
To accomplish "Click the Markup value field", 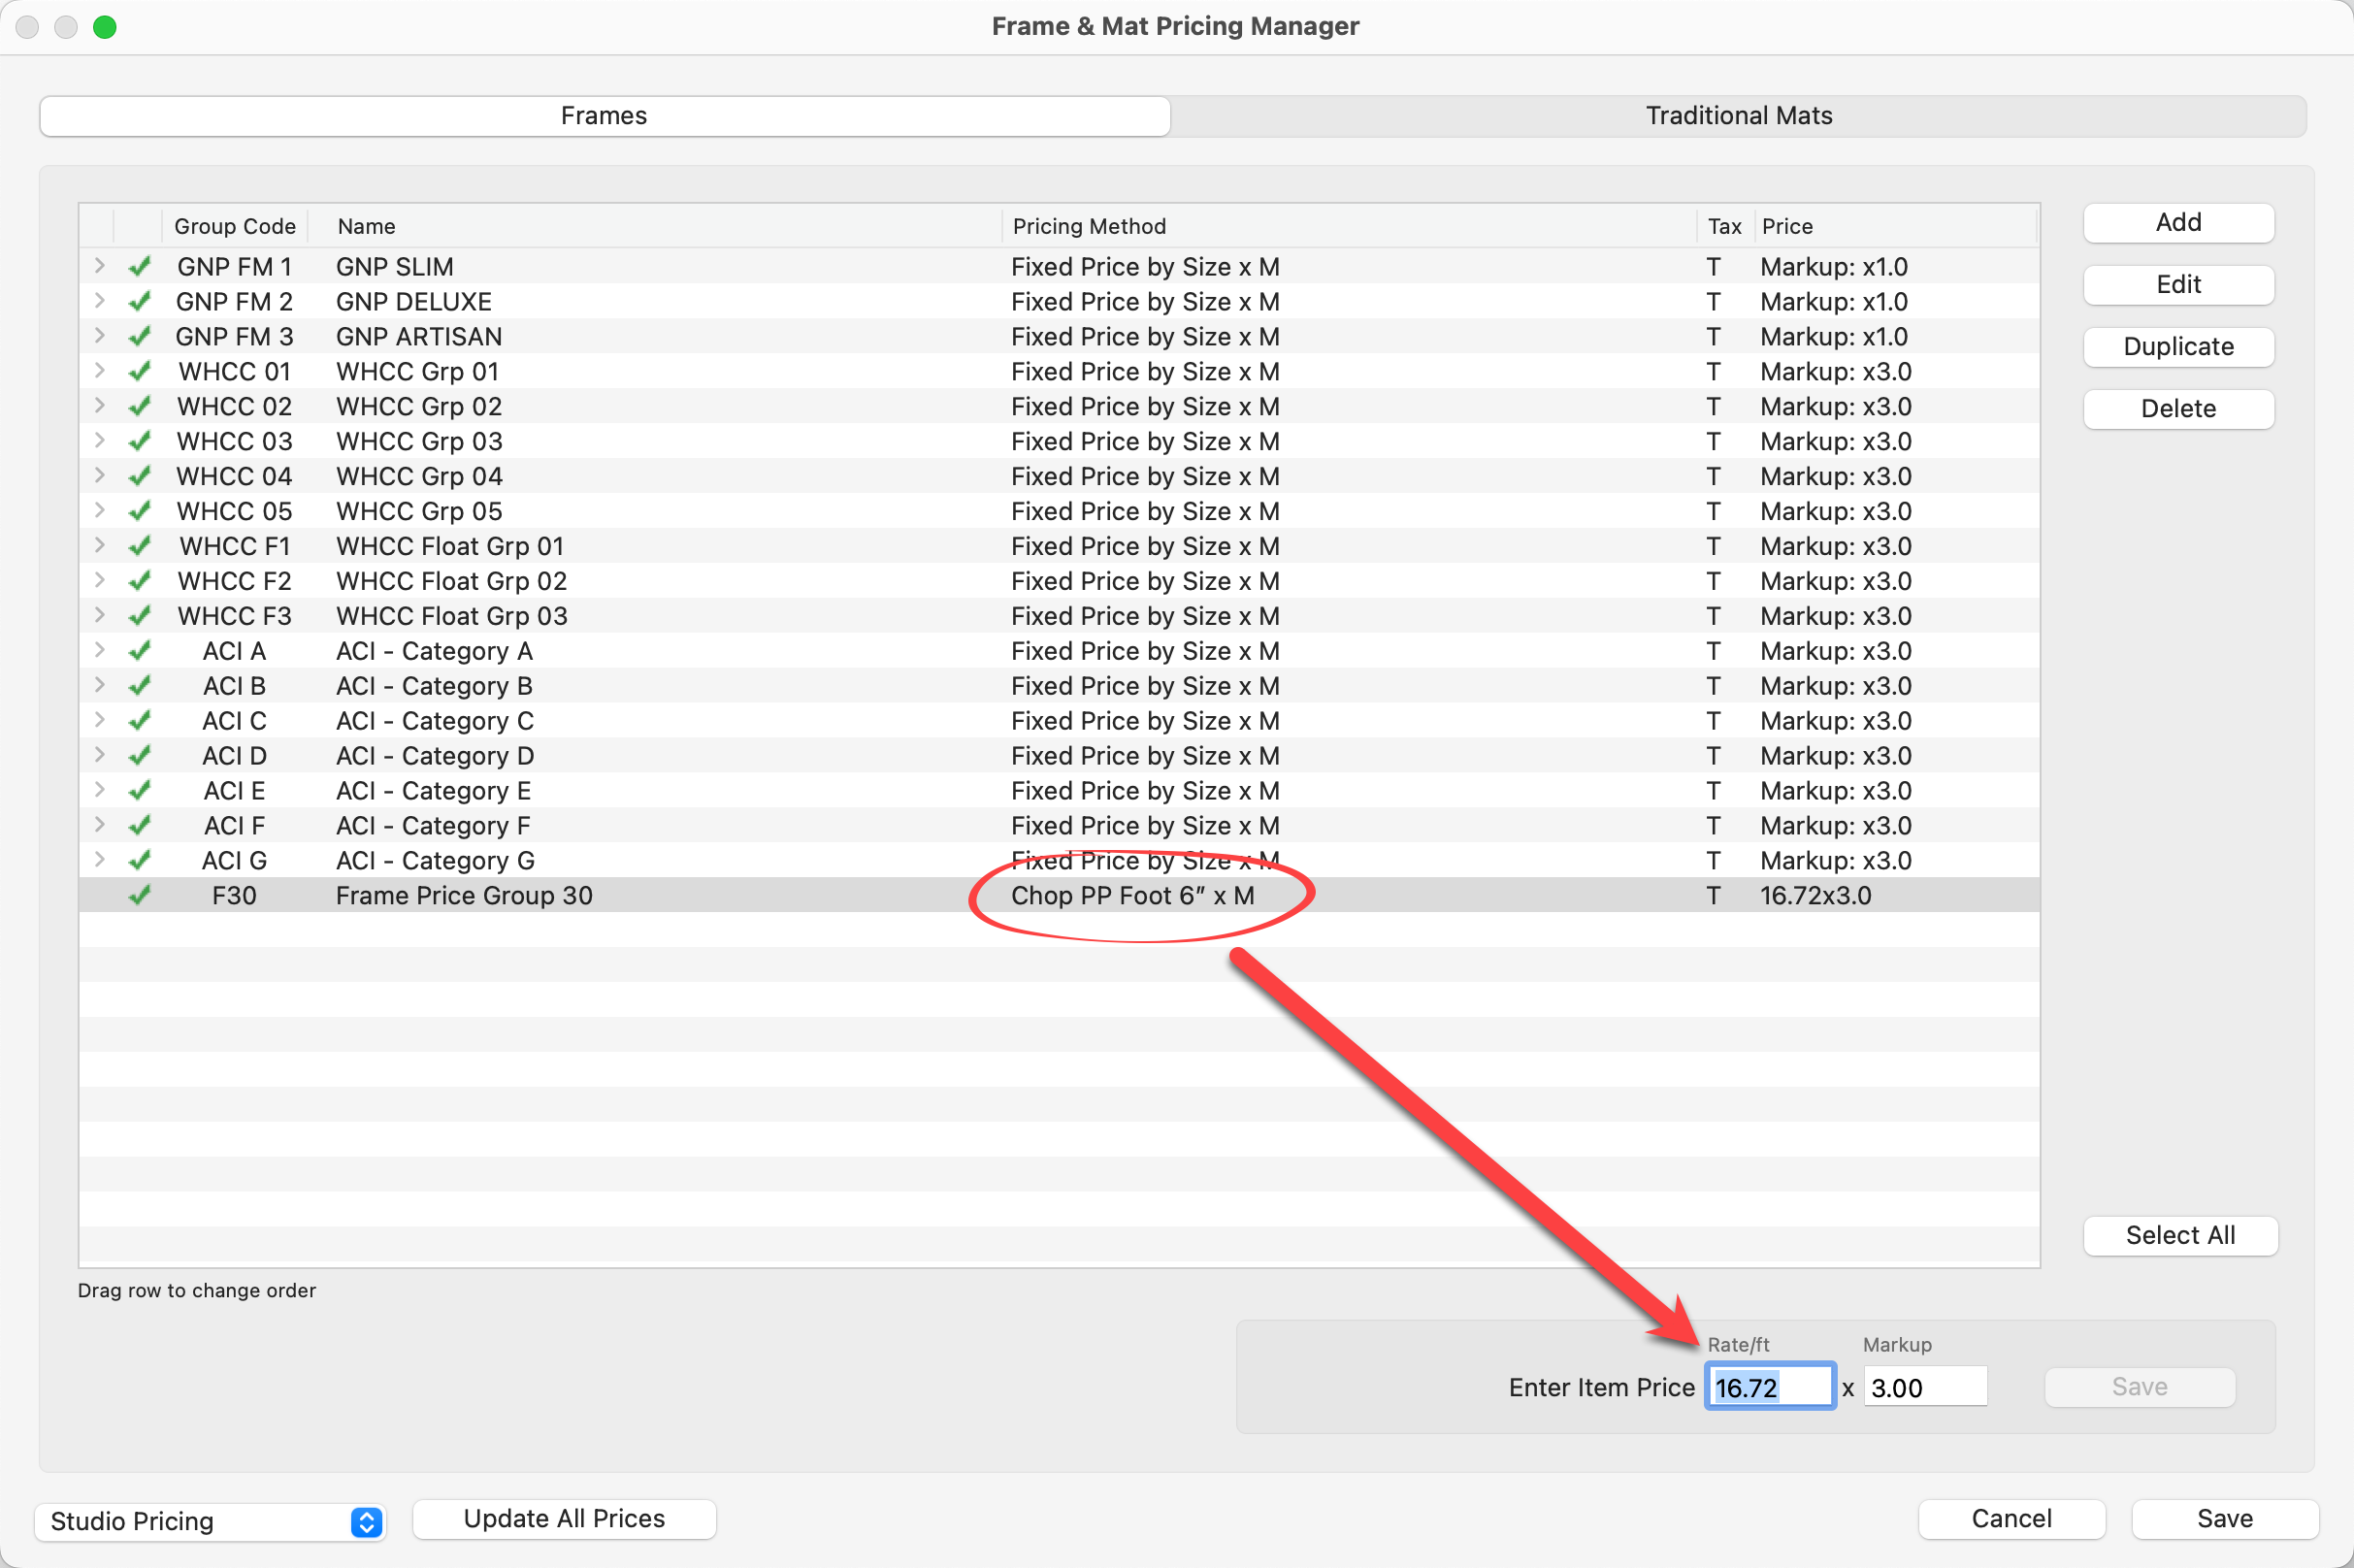I will (x=1924, y=1388).
